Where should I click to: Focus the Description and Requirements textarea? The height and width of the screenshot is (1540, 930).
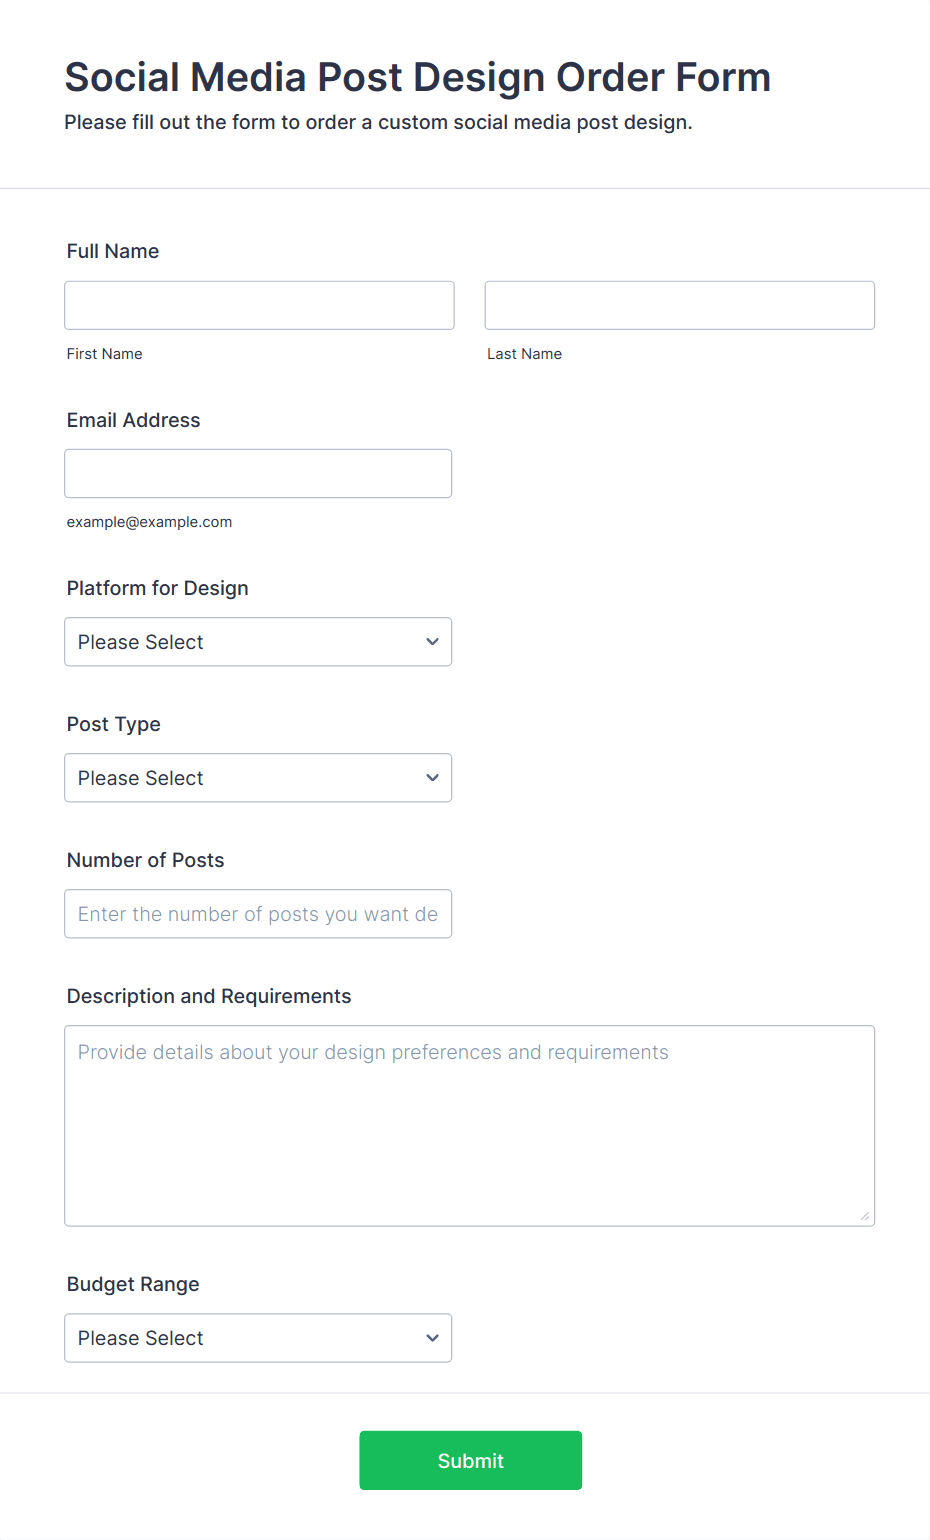click(x=469, y=1125)
